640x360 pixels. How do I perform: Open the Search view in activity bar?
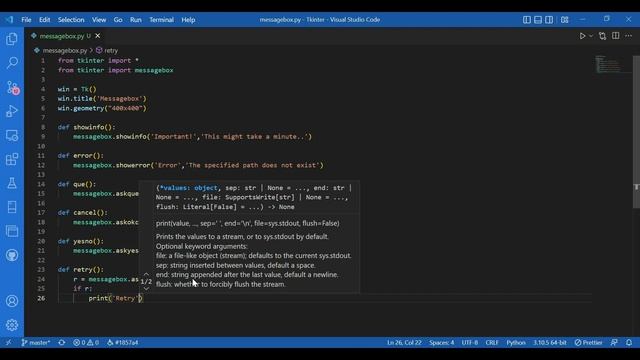(12, 62)
